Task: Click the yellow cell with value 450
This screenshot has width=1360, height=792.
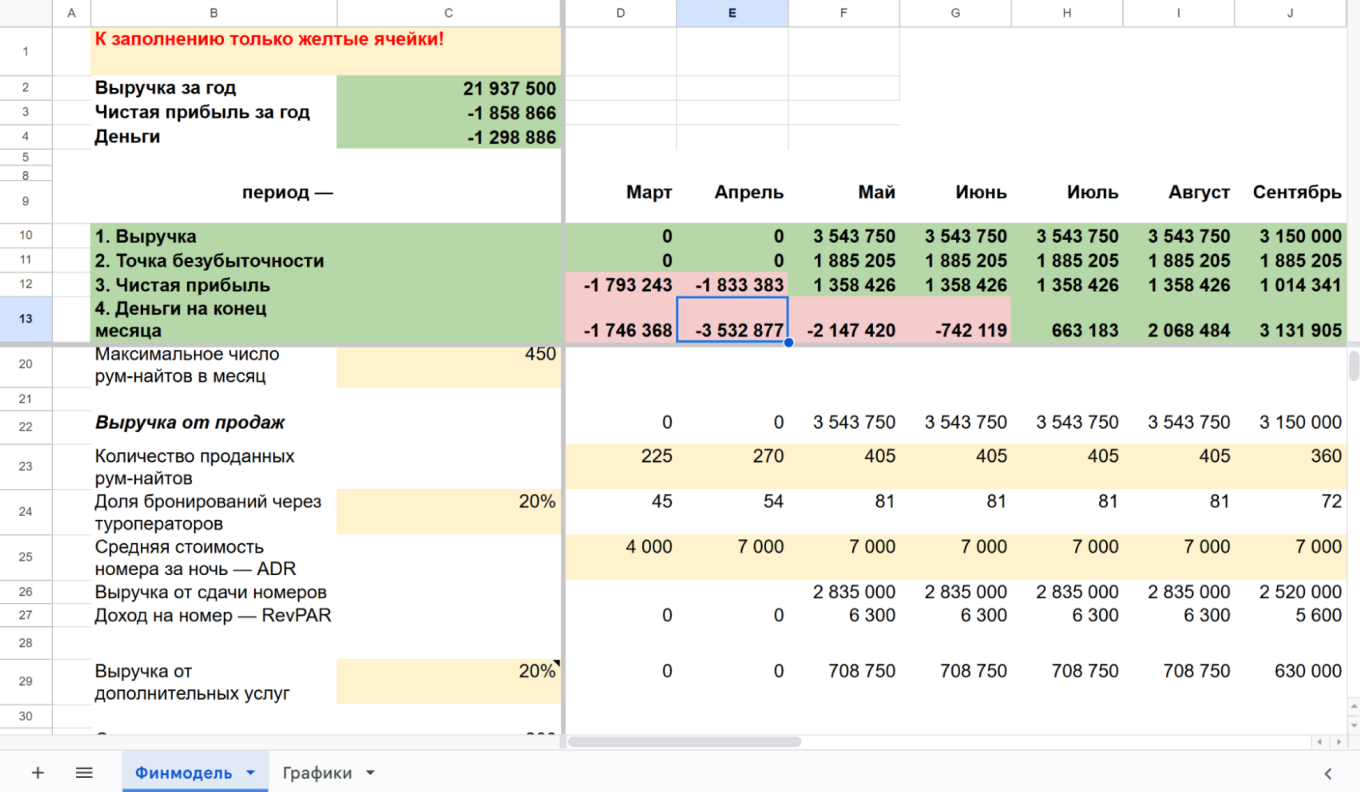Action: coord(449,365)
